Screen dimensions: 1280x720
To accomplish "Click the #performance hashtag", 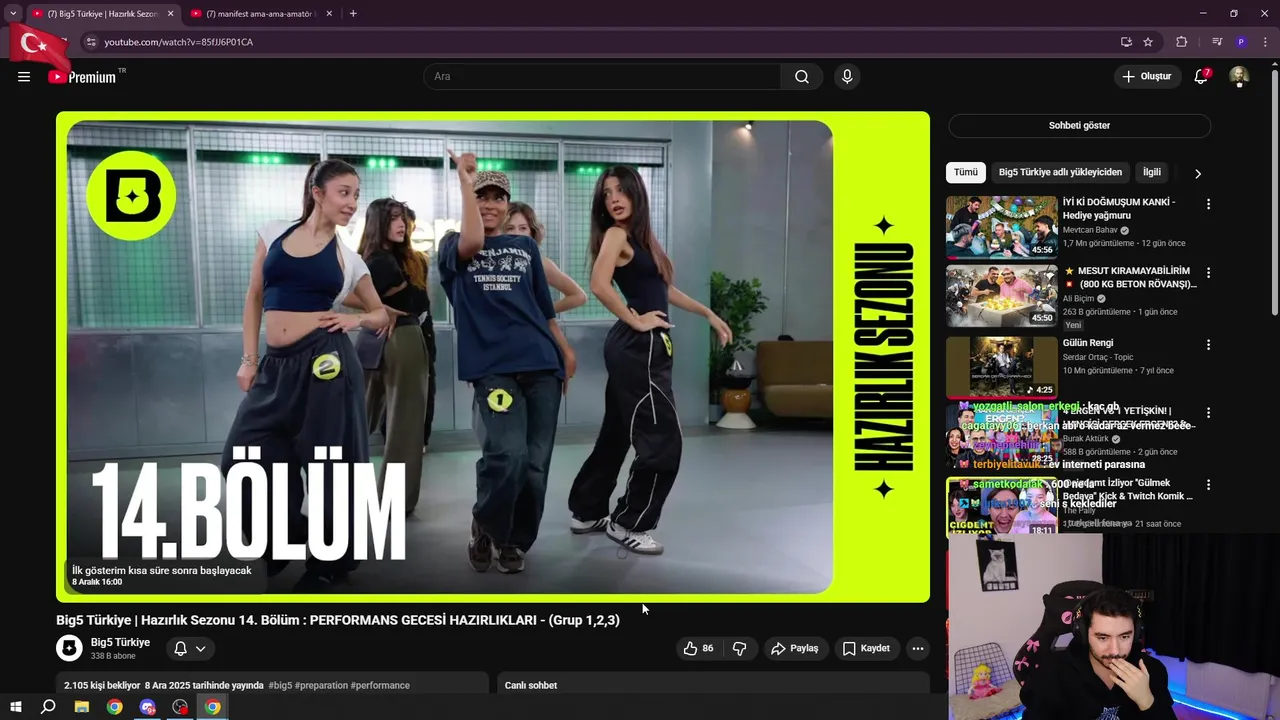I will (380, 686).
